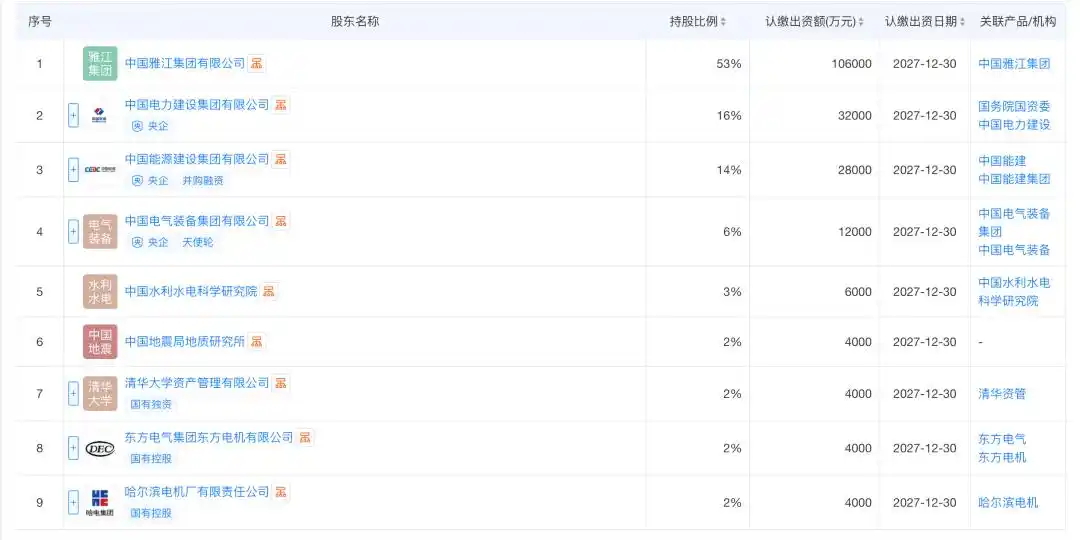Click the equity structure icon beside 中国雅江集团有限公司

pyautogui.click(x=256, y=63)
